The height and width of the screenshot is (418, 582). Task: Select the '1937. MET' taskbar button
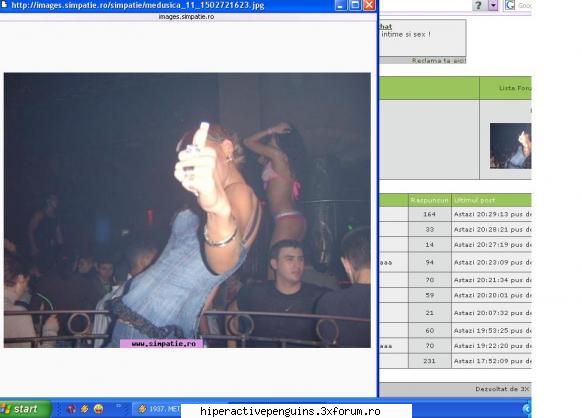[158, 409]
